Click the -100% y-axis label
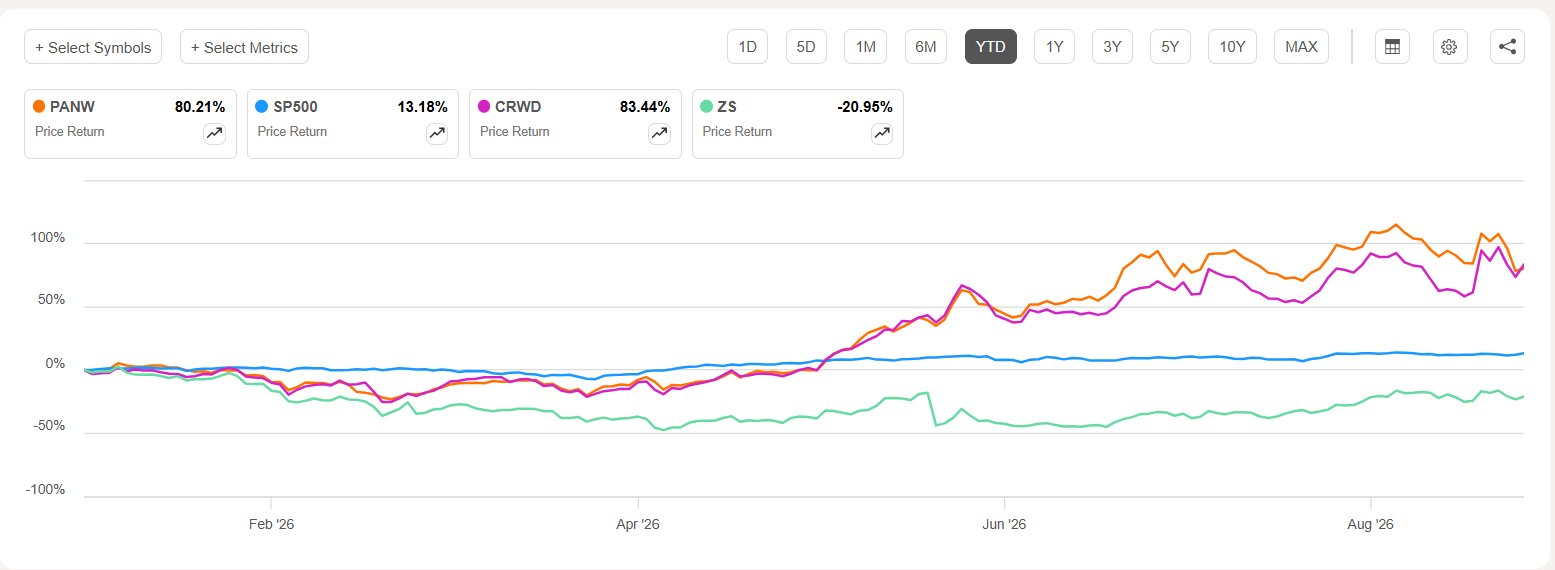The image size is (1555, 570). (x=46, y=490)
